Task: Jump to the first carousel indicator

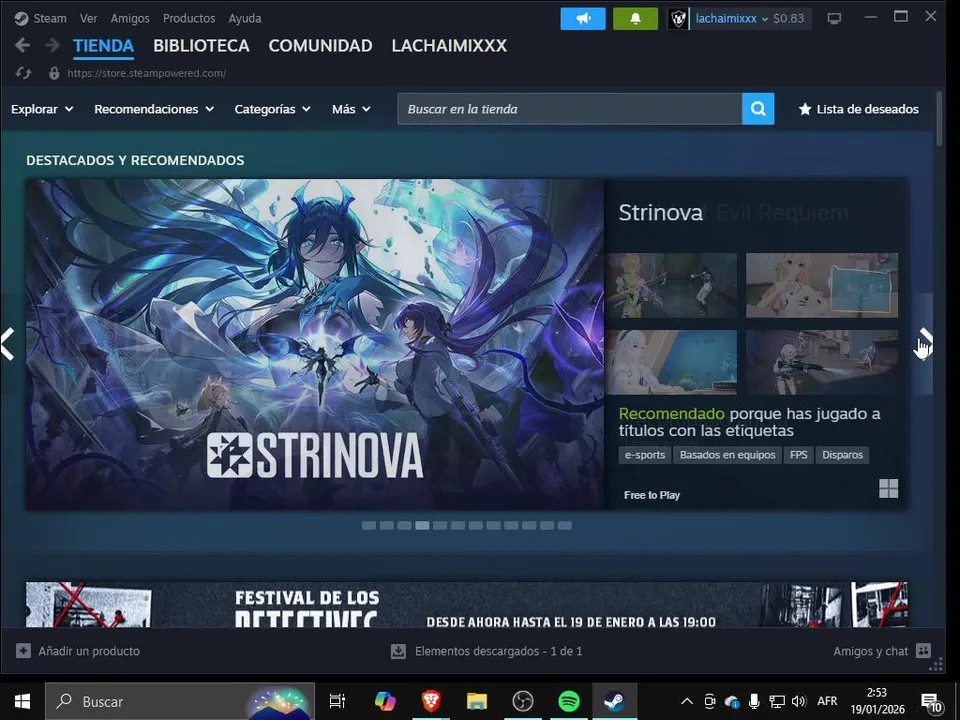Action: (x=369, y=525)
